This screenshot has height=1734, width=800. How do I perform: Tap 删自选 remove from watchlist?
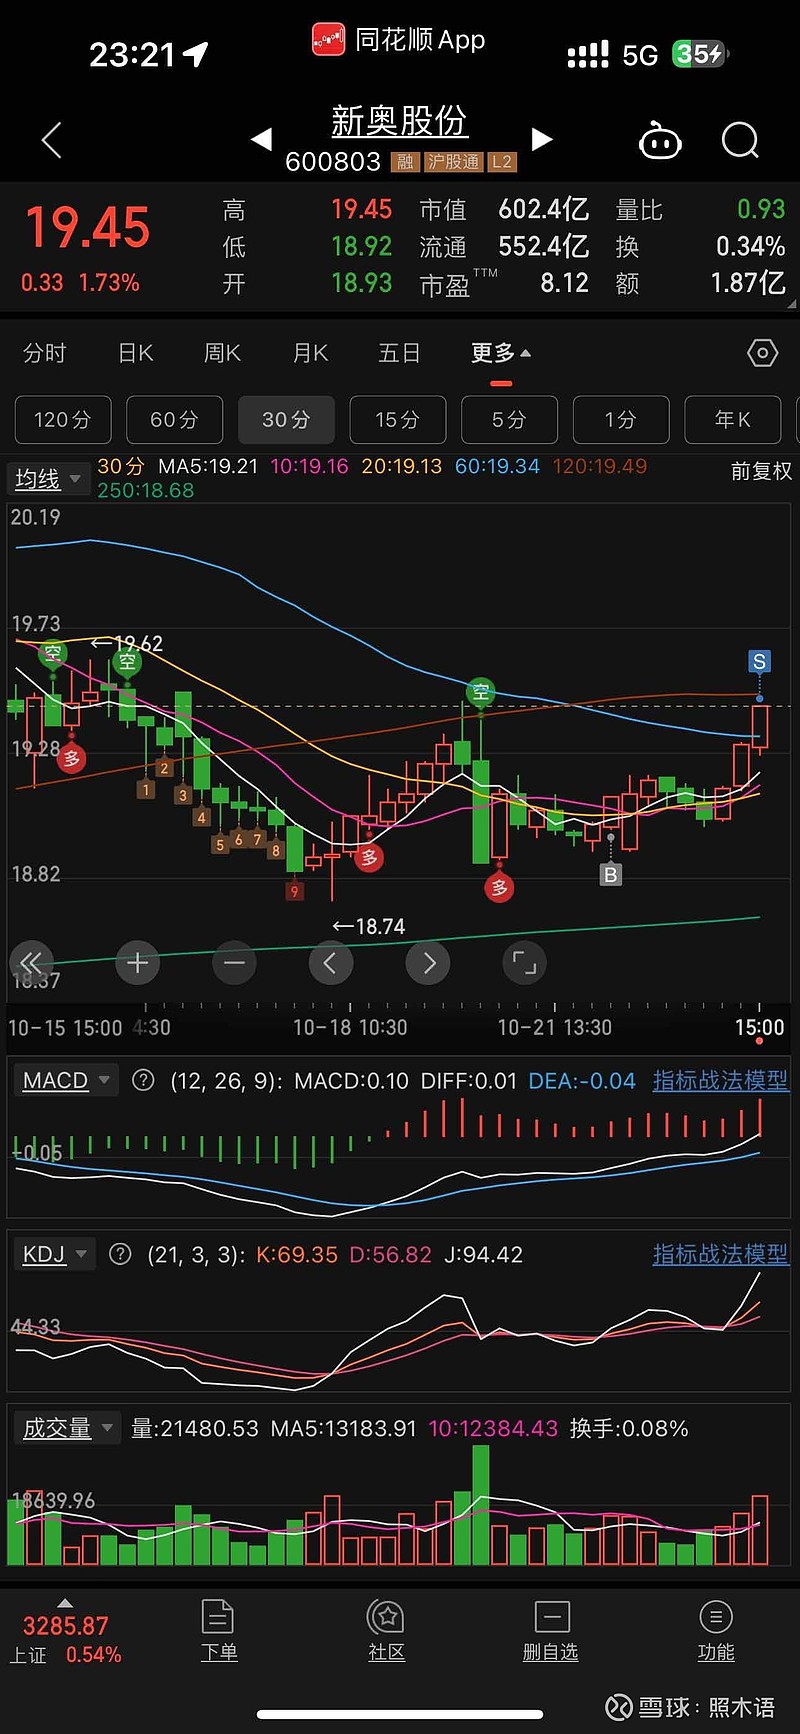[x=551, y=1631]
